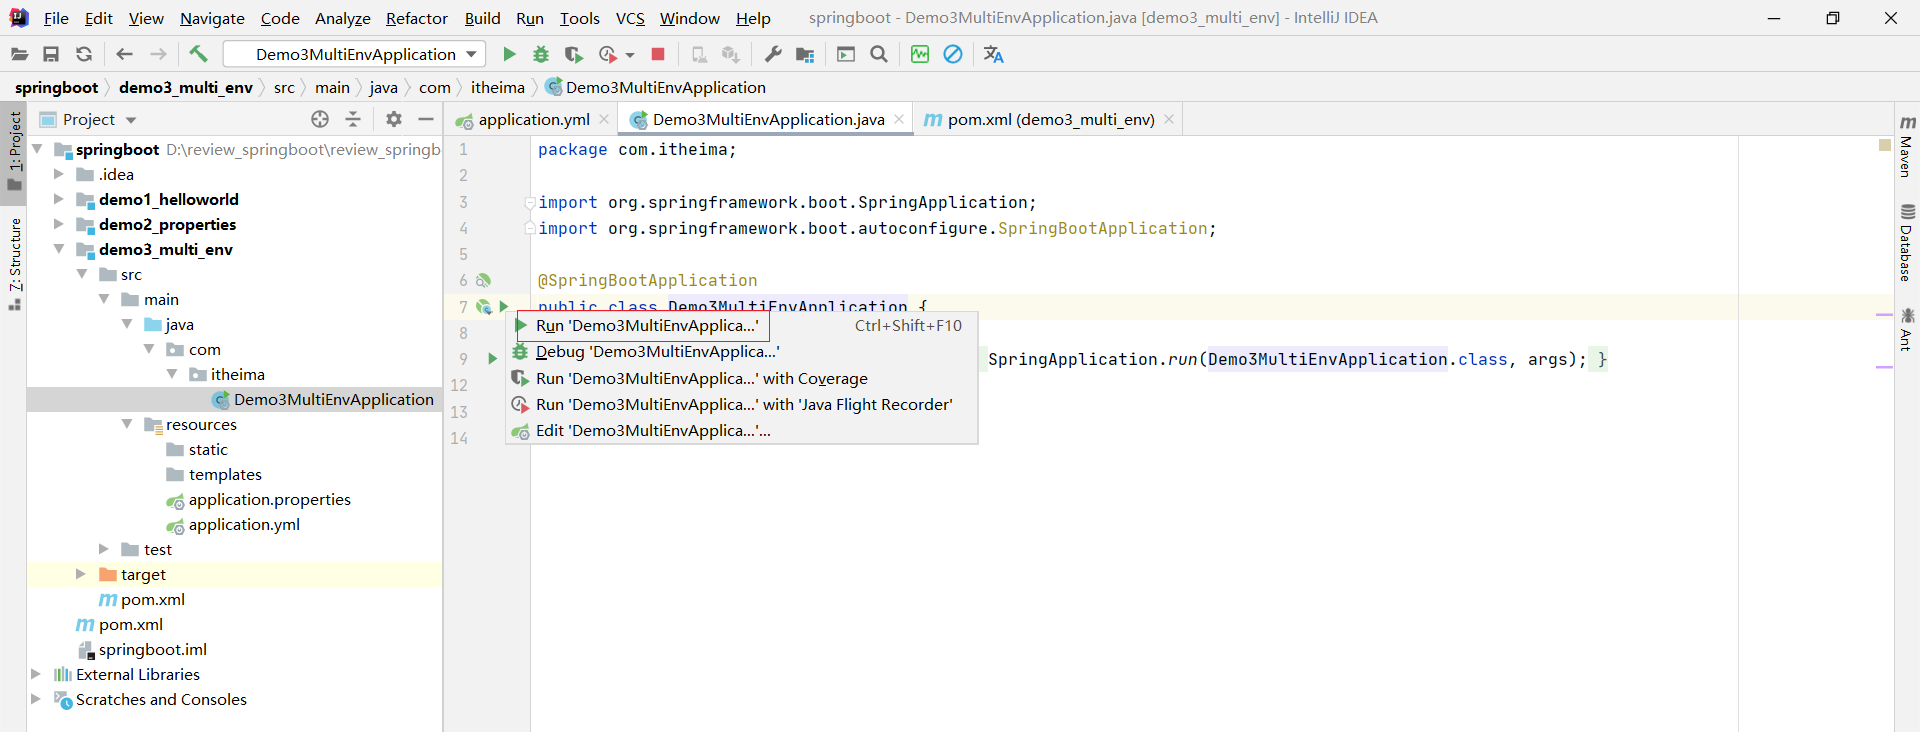Open Project Structure icon in toolbar
Screen dimensions: 1920x732
point(805,54)
